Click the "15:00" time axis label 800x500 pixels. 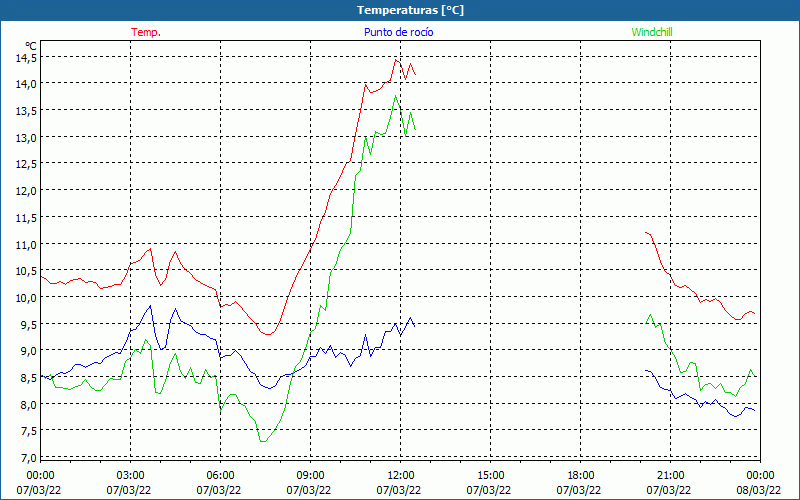point(490,476)
